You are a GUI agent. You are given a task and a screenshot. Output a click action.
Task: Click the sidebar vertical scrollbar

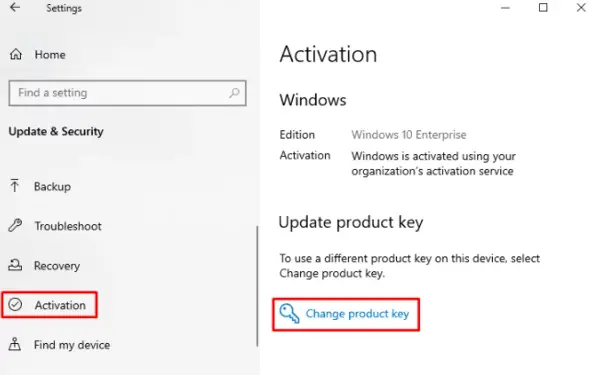pos(257,286)
